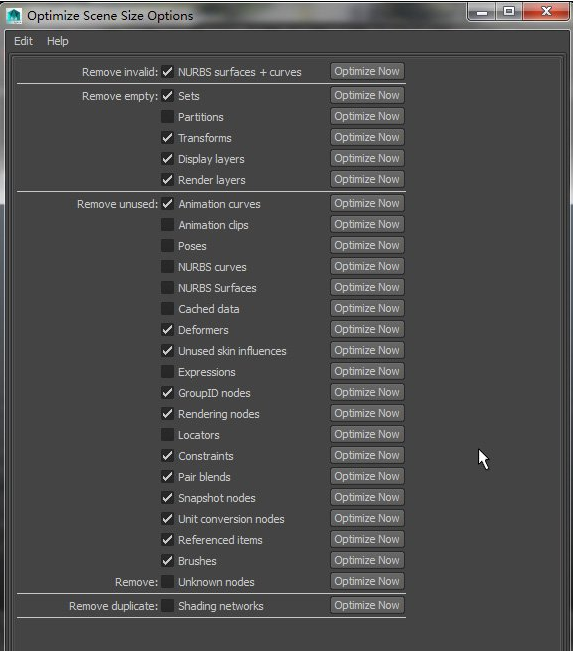Enable the Partitions checkbox
The image size is (573, 651).
coord(167,117)
